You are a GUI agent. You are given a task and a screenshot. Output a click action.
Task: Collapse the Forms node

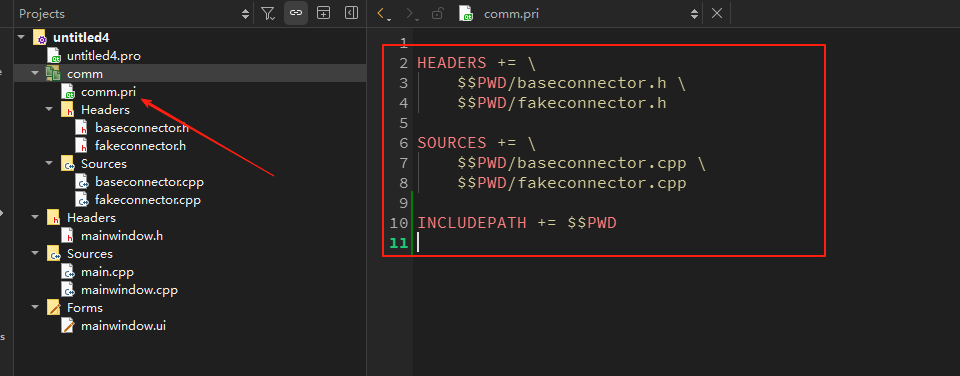pyautogui.click(x=36, y=307)
